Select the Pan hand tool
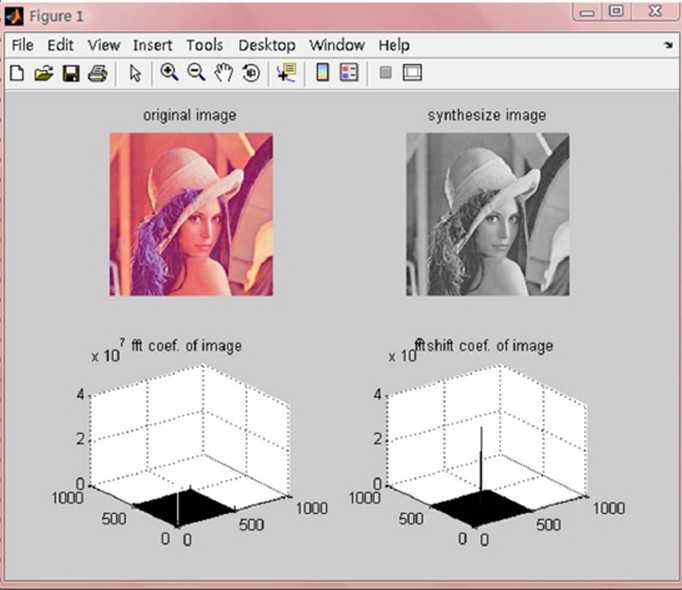The width and height of the screenshot is (682, 590). pos(224,73)
